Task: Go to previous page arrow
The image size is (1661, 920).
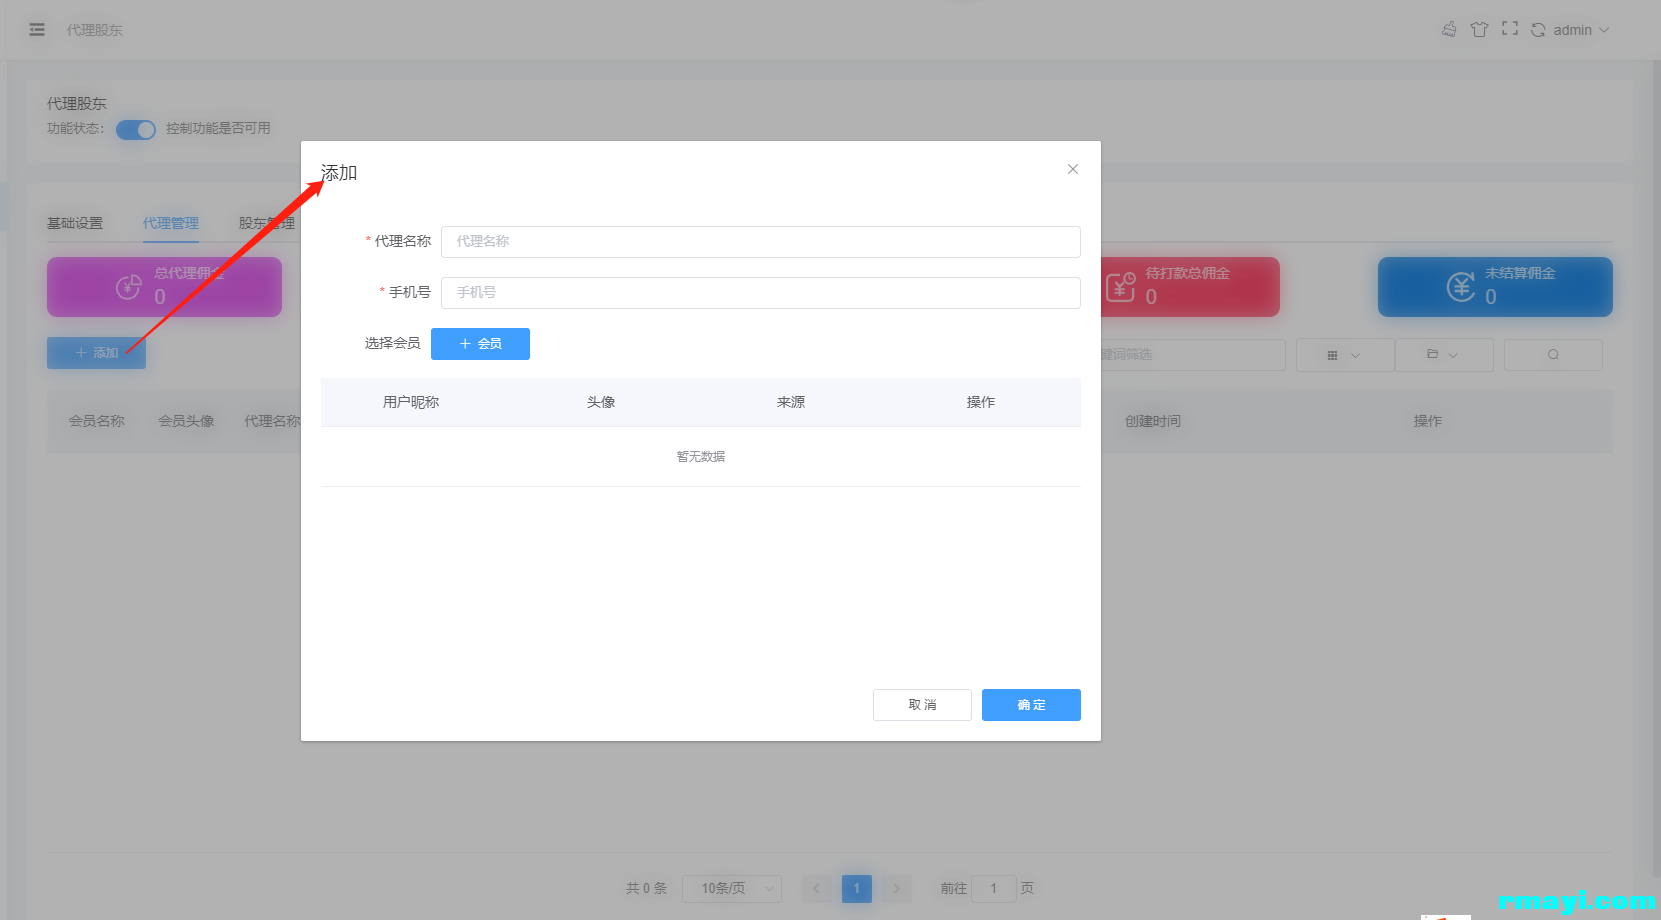Action: [x=816, y=888]
